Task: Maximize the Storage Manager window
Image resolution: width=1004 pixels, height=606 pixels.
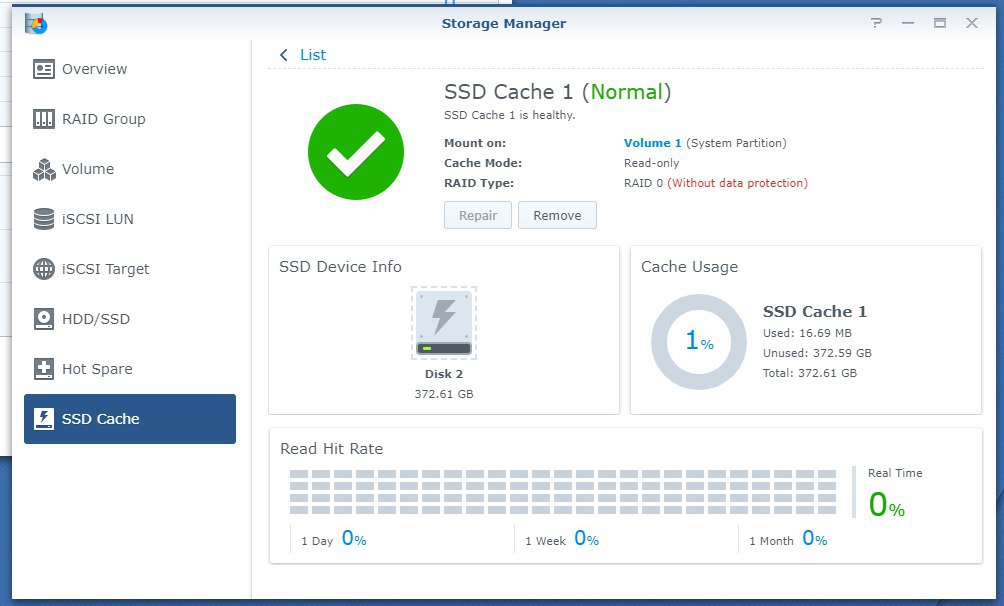Action: (x=940, y=23)
